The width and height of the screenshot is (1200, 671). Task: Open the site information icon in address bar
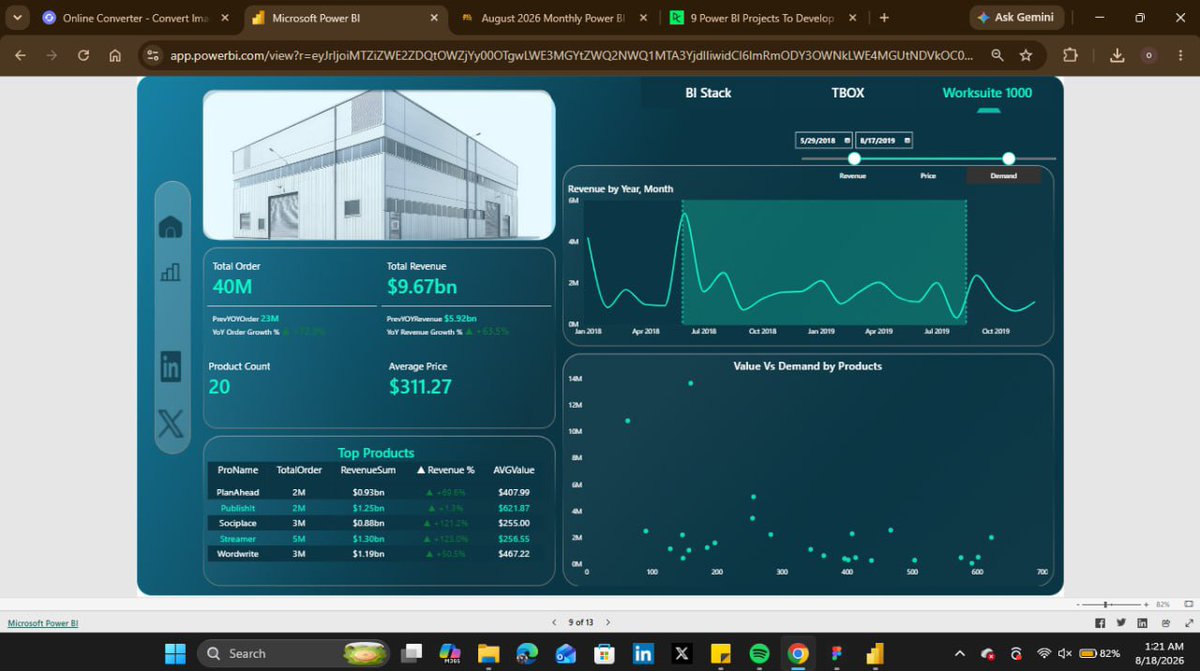152,56
